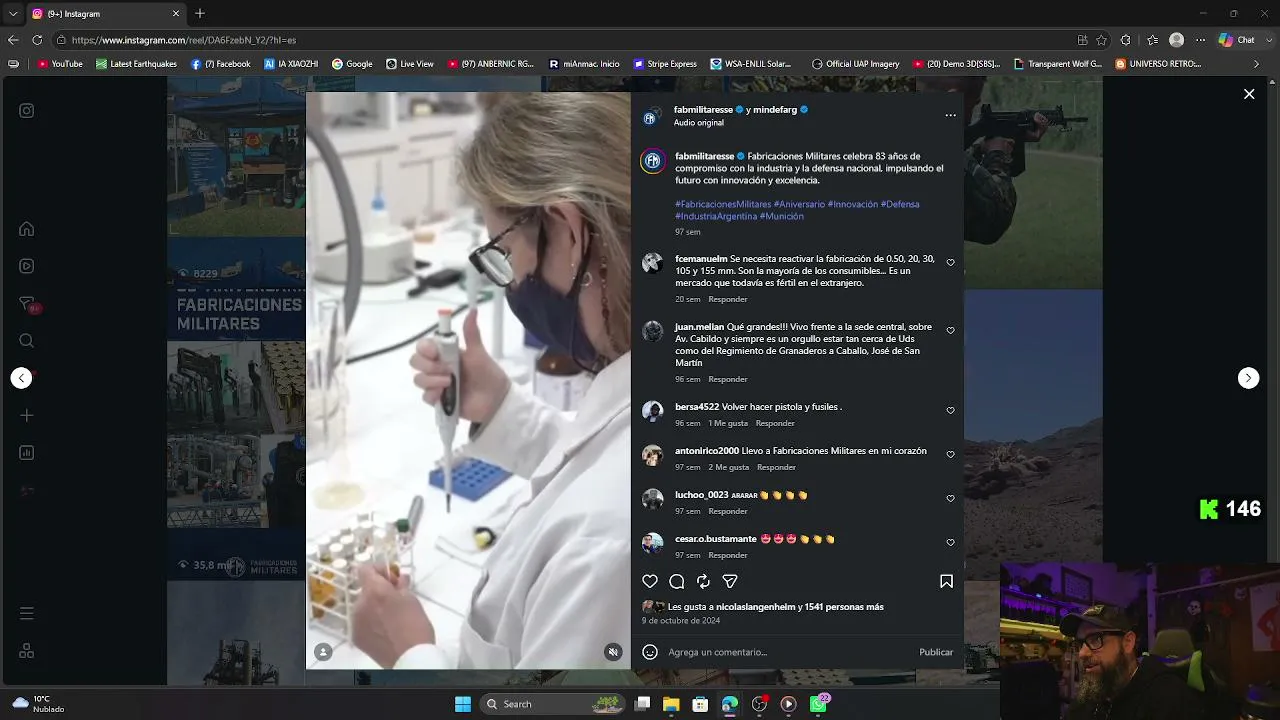Click the browser address bar
This screenshot has height=720, width=1280.
click(x=560, y=40)
